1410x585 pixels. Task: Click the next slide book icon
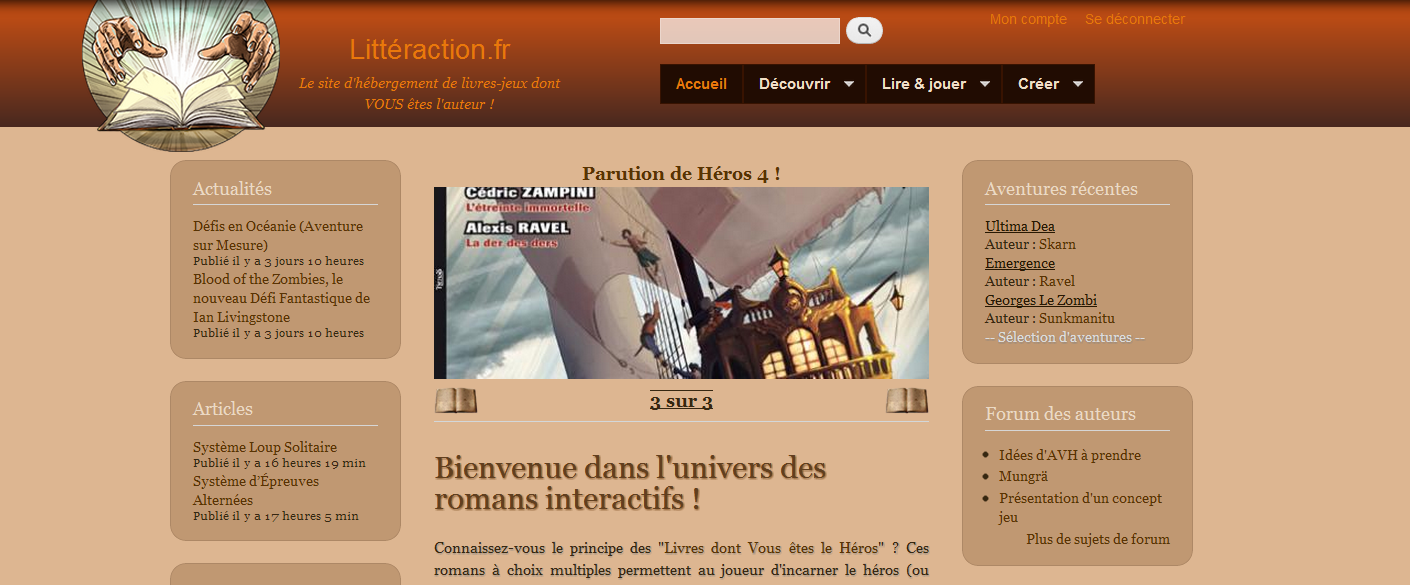pos(907,401)
